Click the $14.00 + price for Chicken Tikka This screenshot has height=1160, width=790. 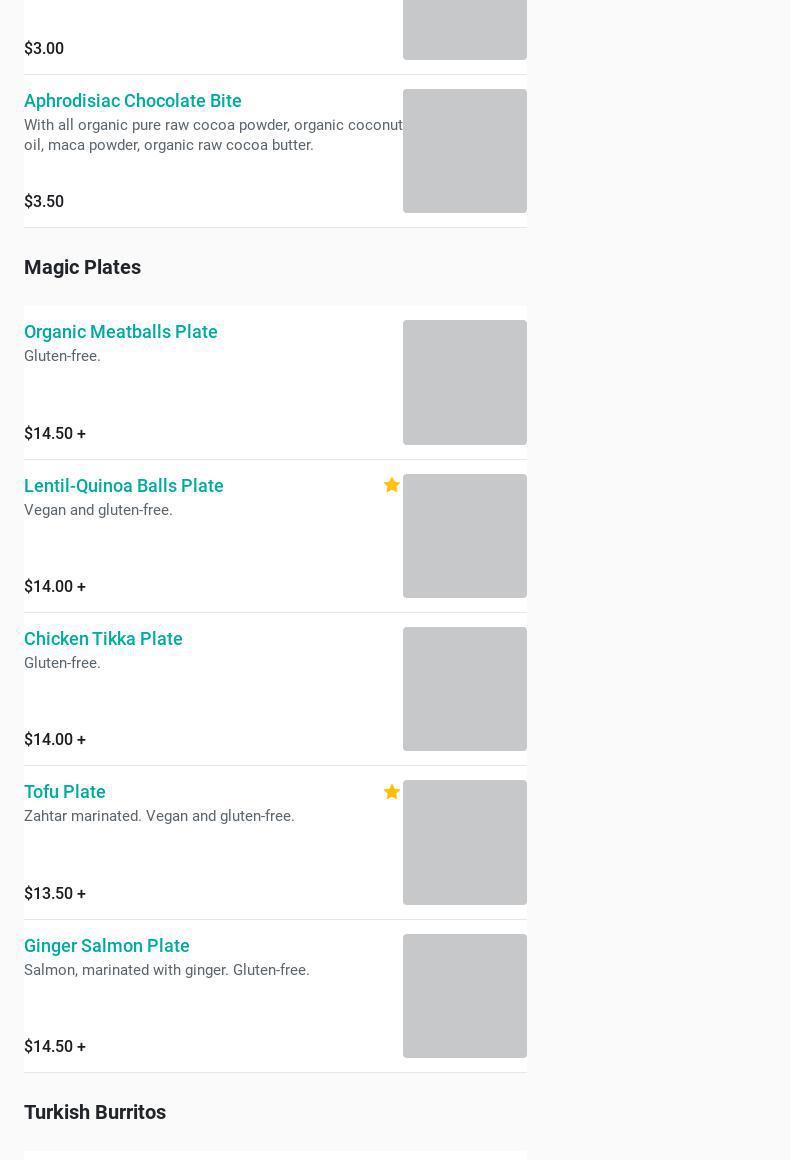[55, 740]
